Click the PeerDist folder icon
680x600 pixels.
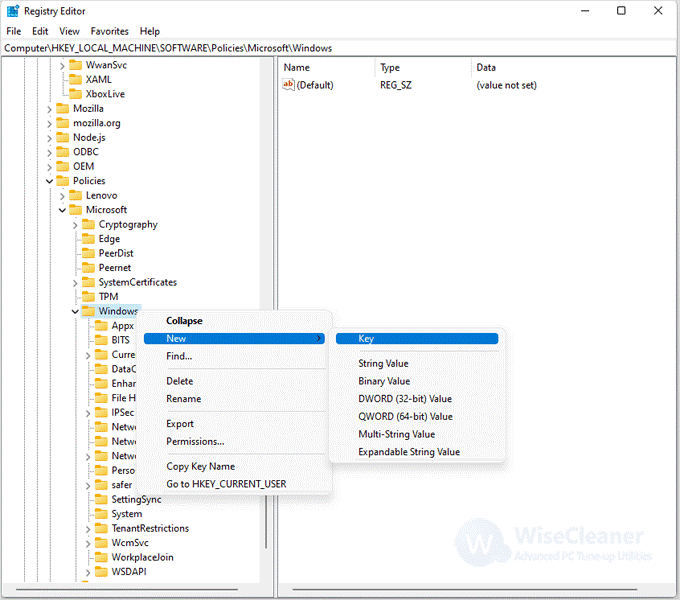click(88, 253)
